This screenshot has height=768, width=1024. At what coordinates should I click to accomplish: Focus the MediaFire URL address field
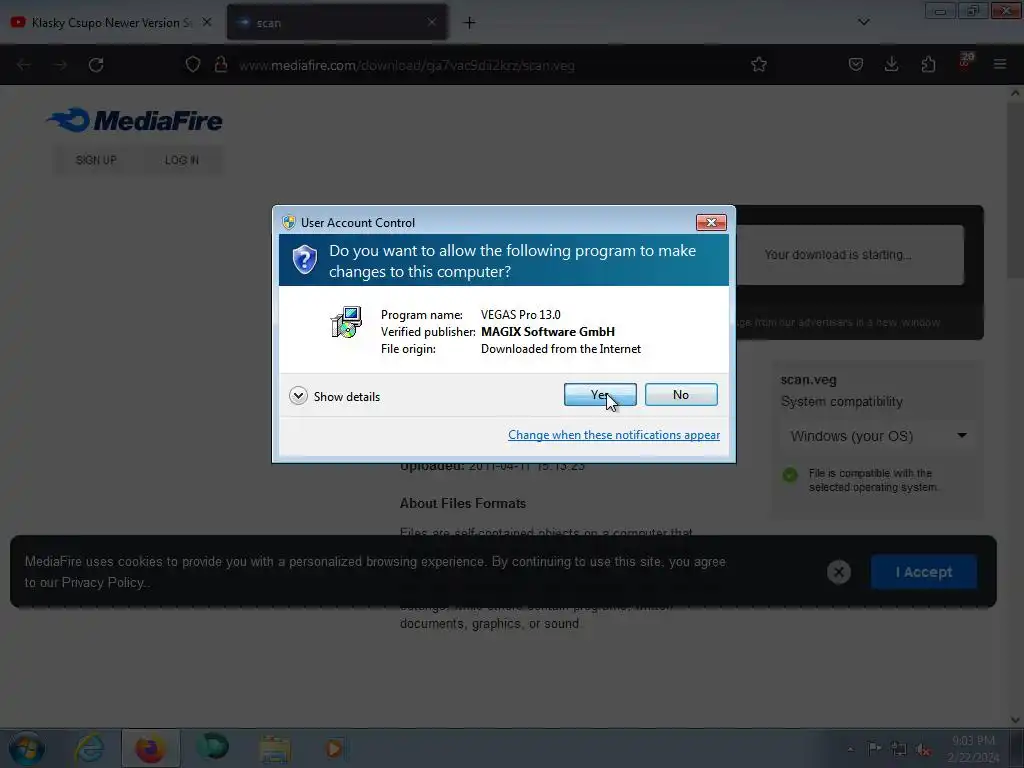(x=483, y=65)
